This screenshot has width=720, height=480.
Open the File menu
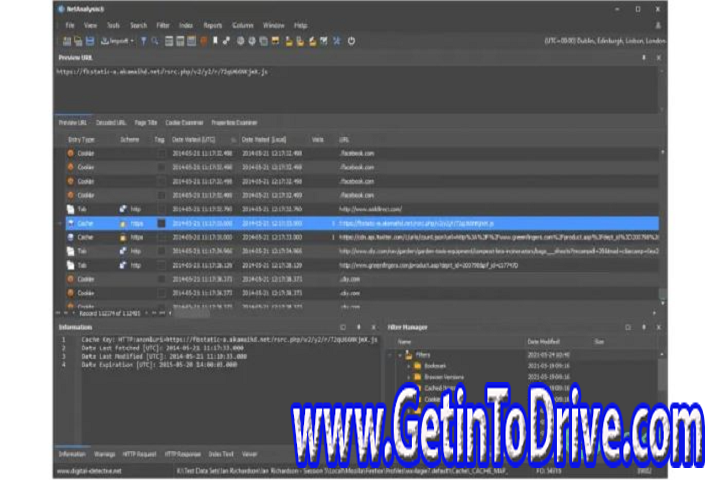[70, 26]
